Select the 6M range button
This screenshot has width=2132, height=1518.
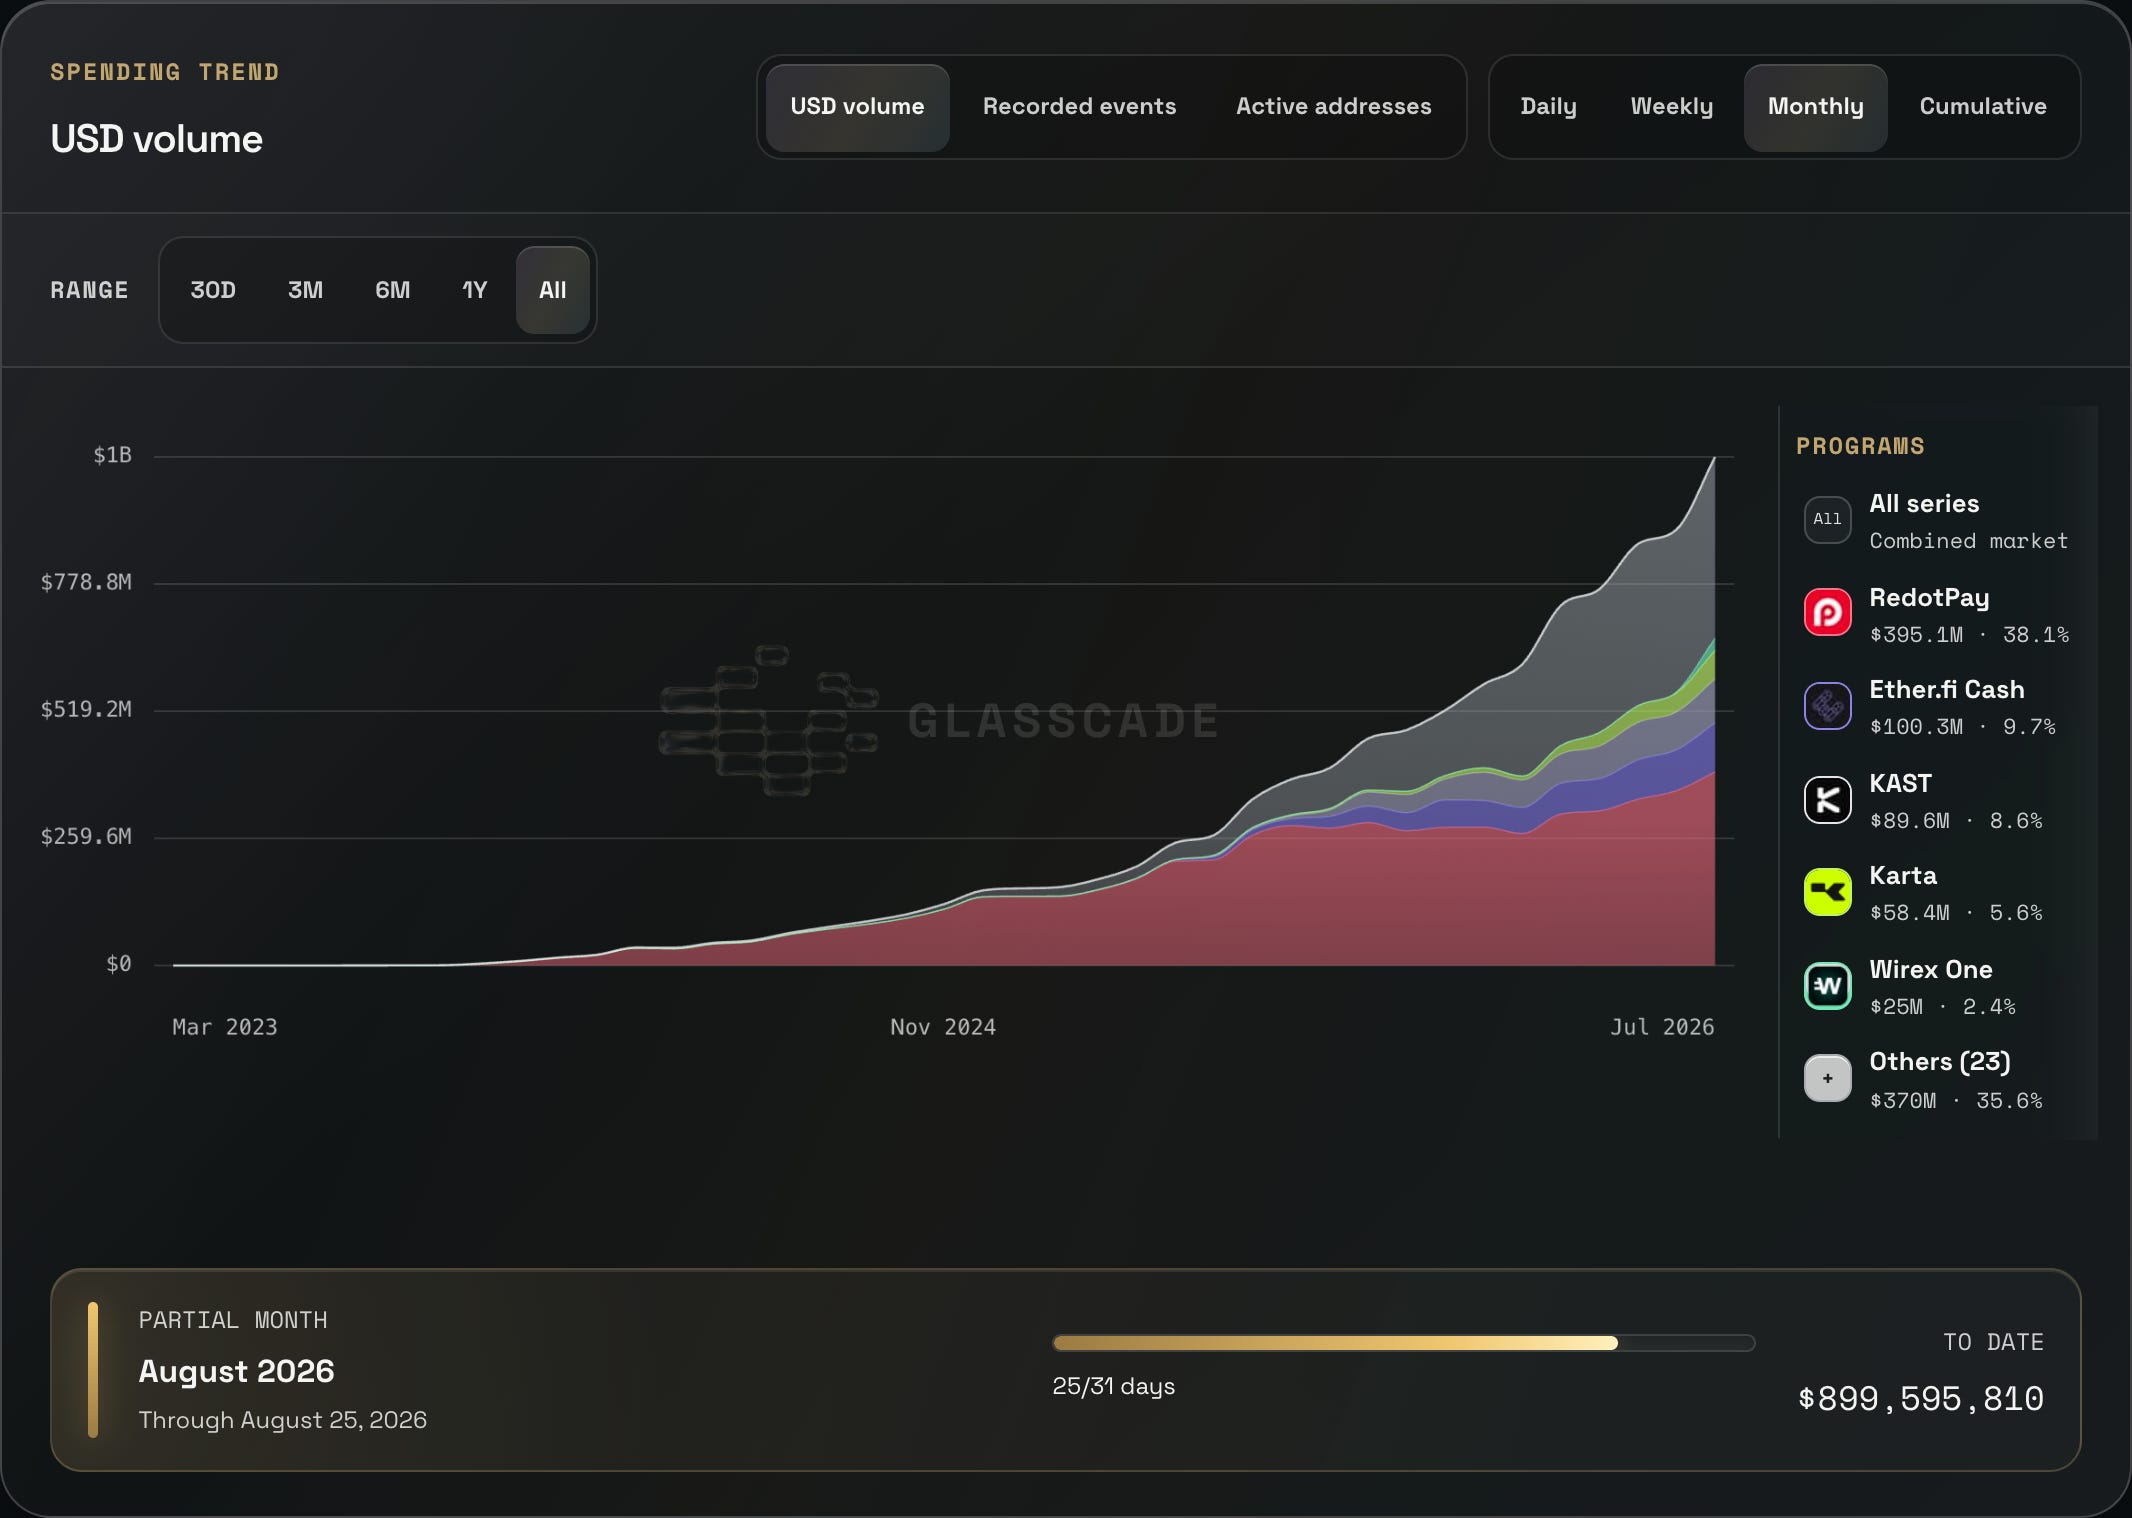(x=392, y=290)
